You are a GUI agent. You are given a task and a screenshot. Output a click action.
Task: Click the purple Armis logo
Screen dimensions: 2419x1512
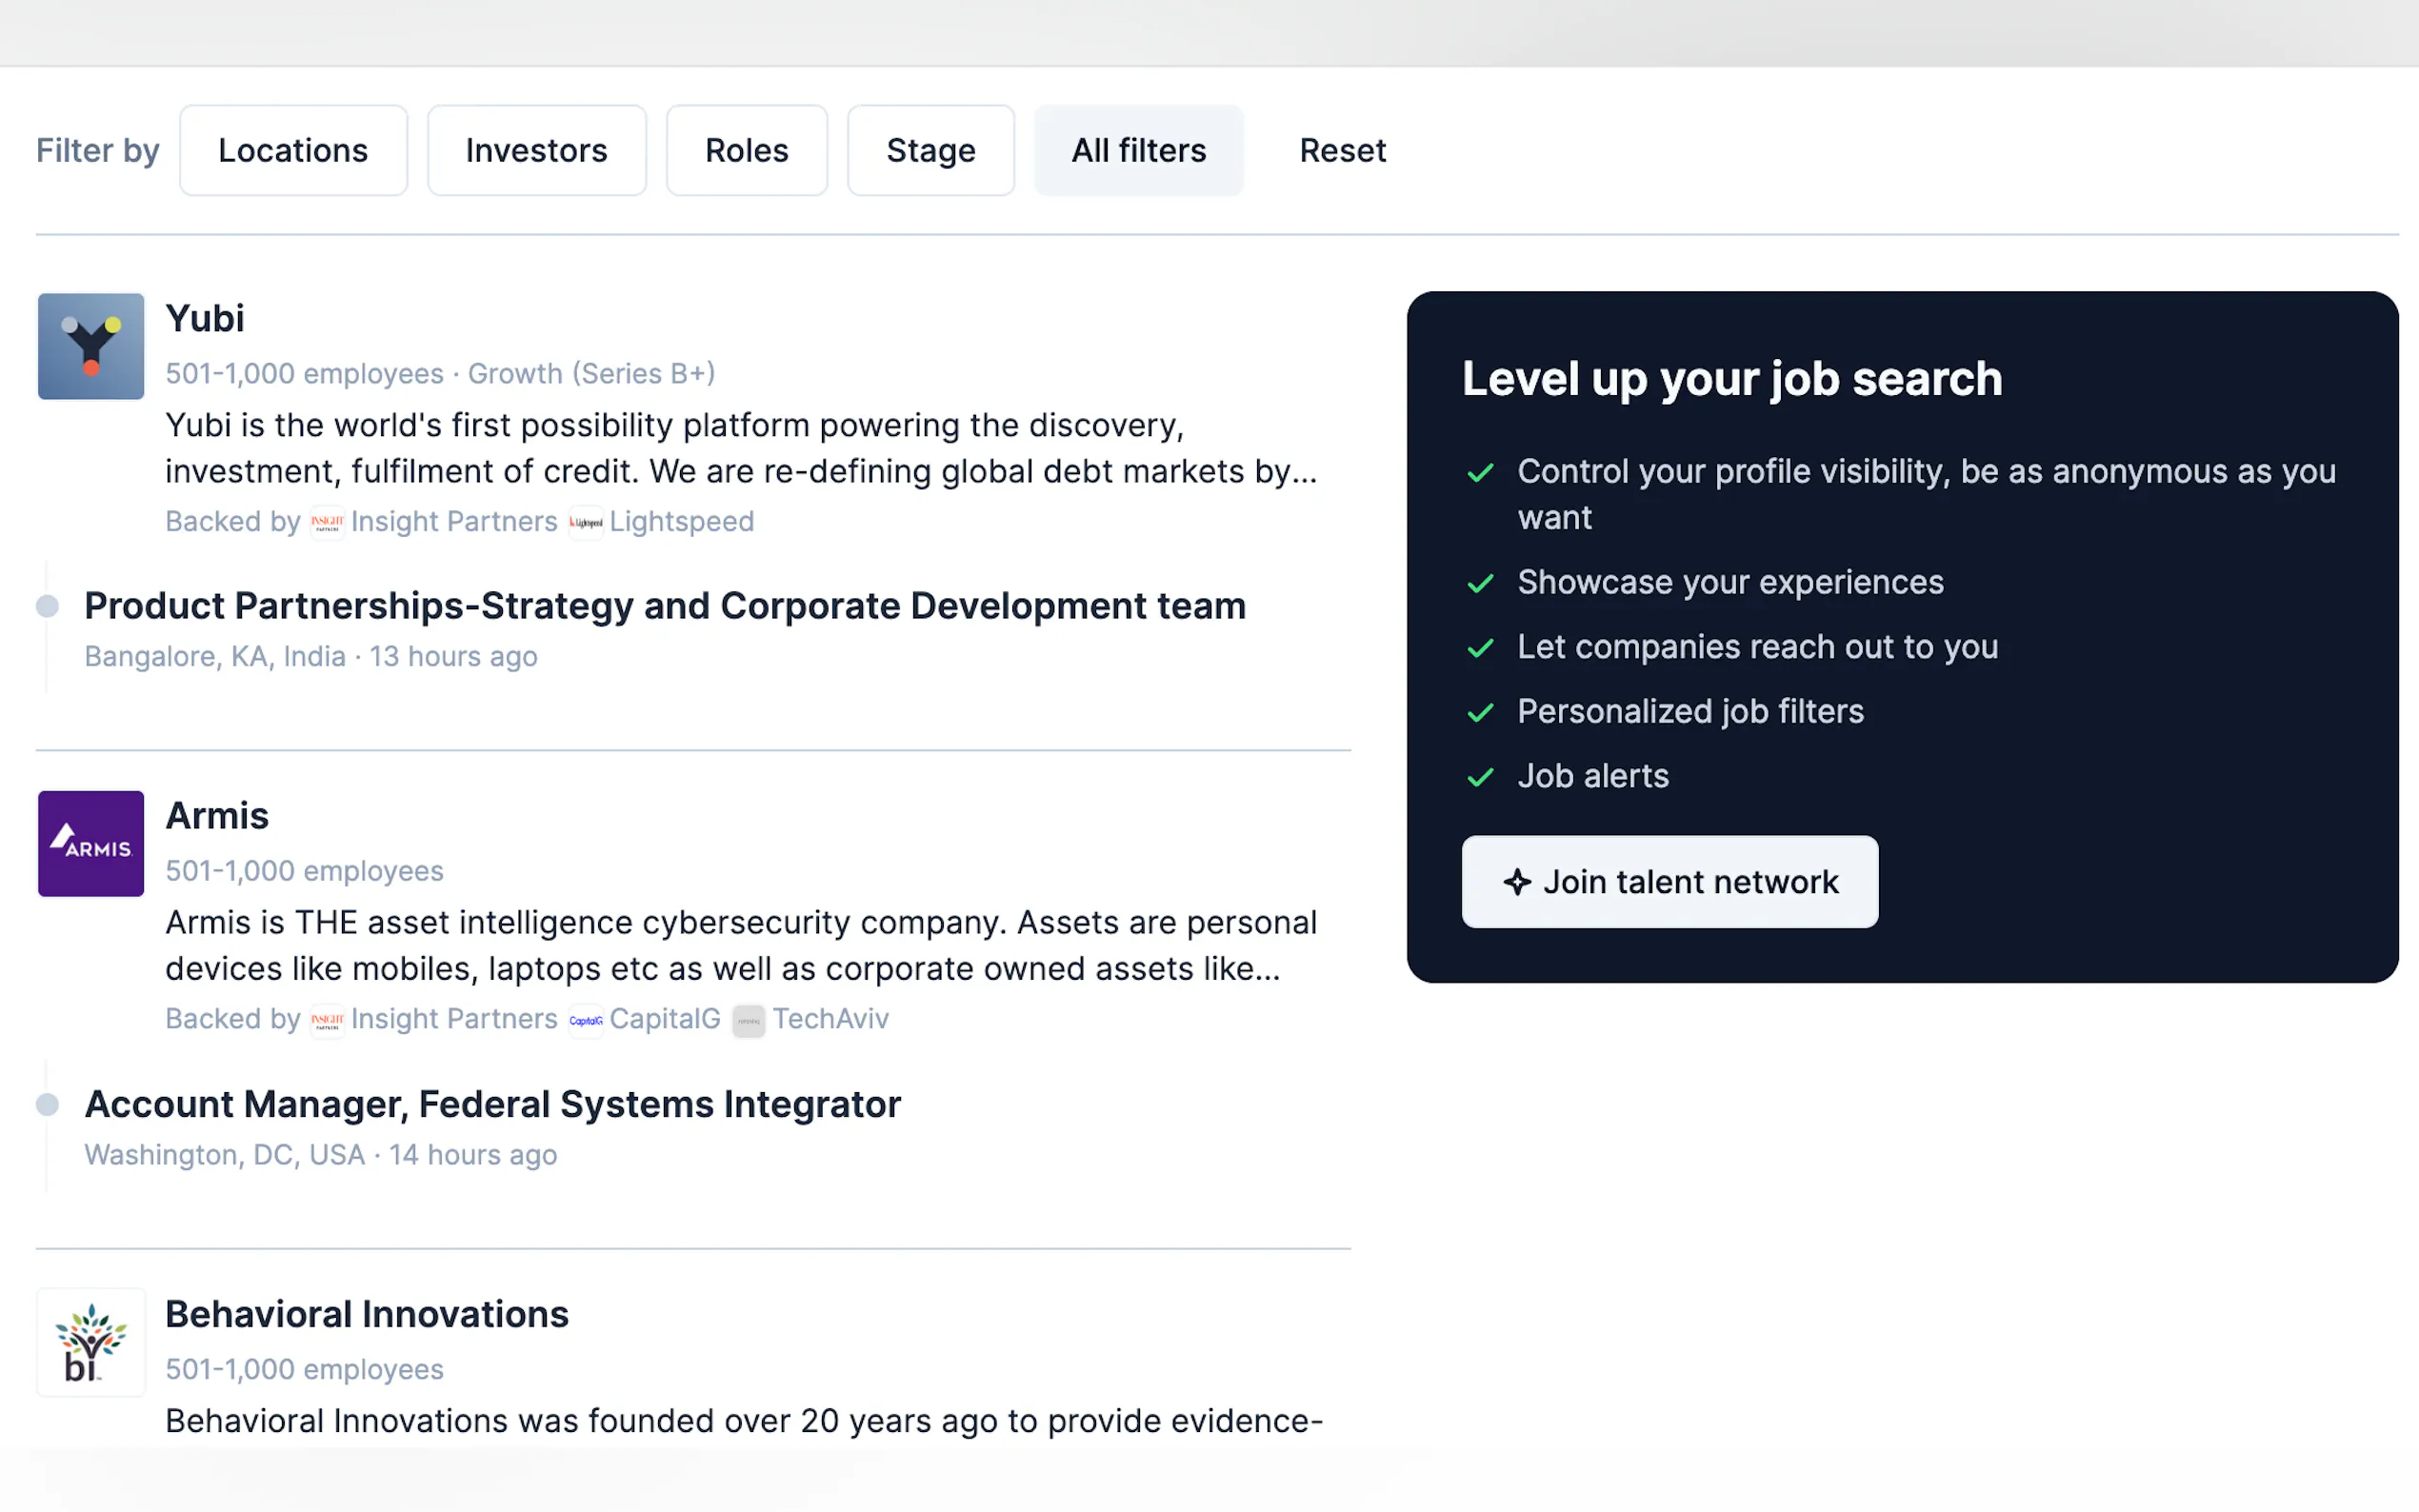(x=91, y=843)
